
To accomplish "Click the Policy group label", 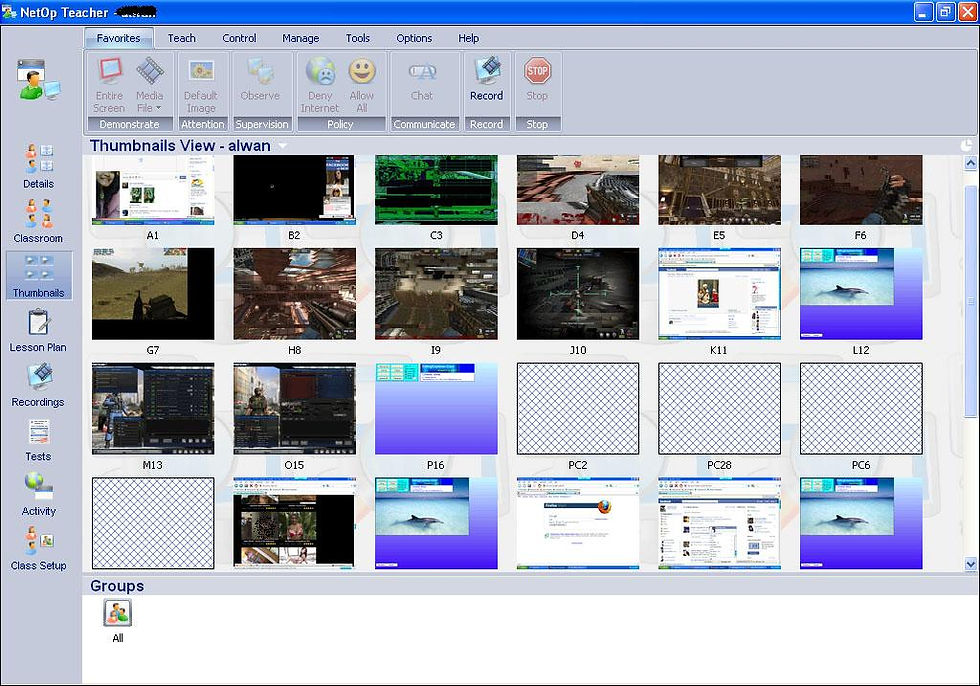I will 341,124.
